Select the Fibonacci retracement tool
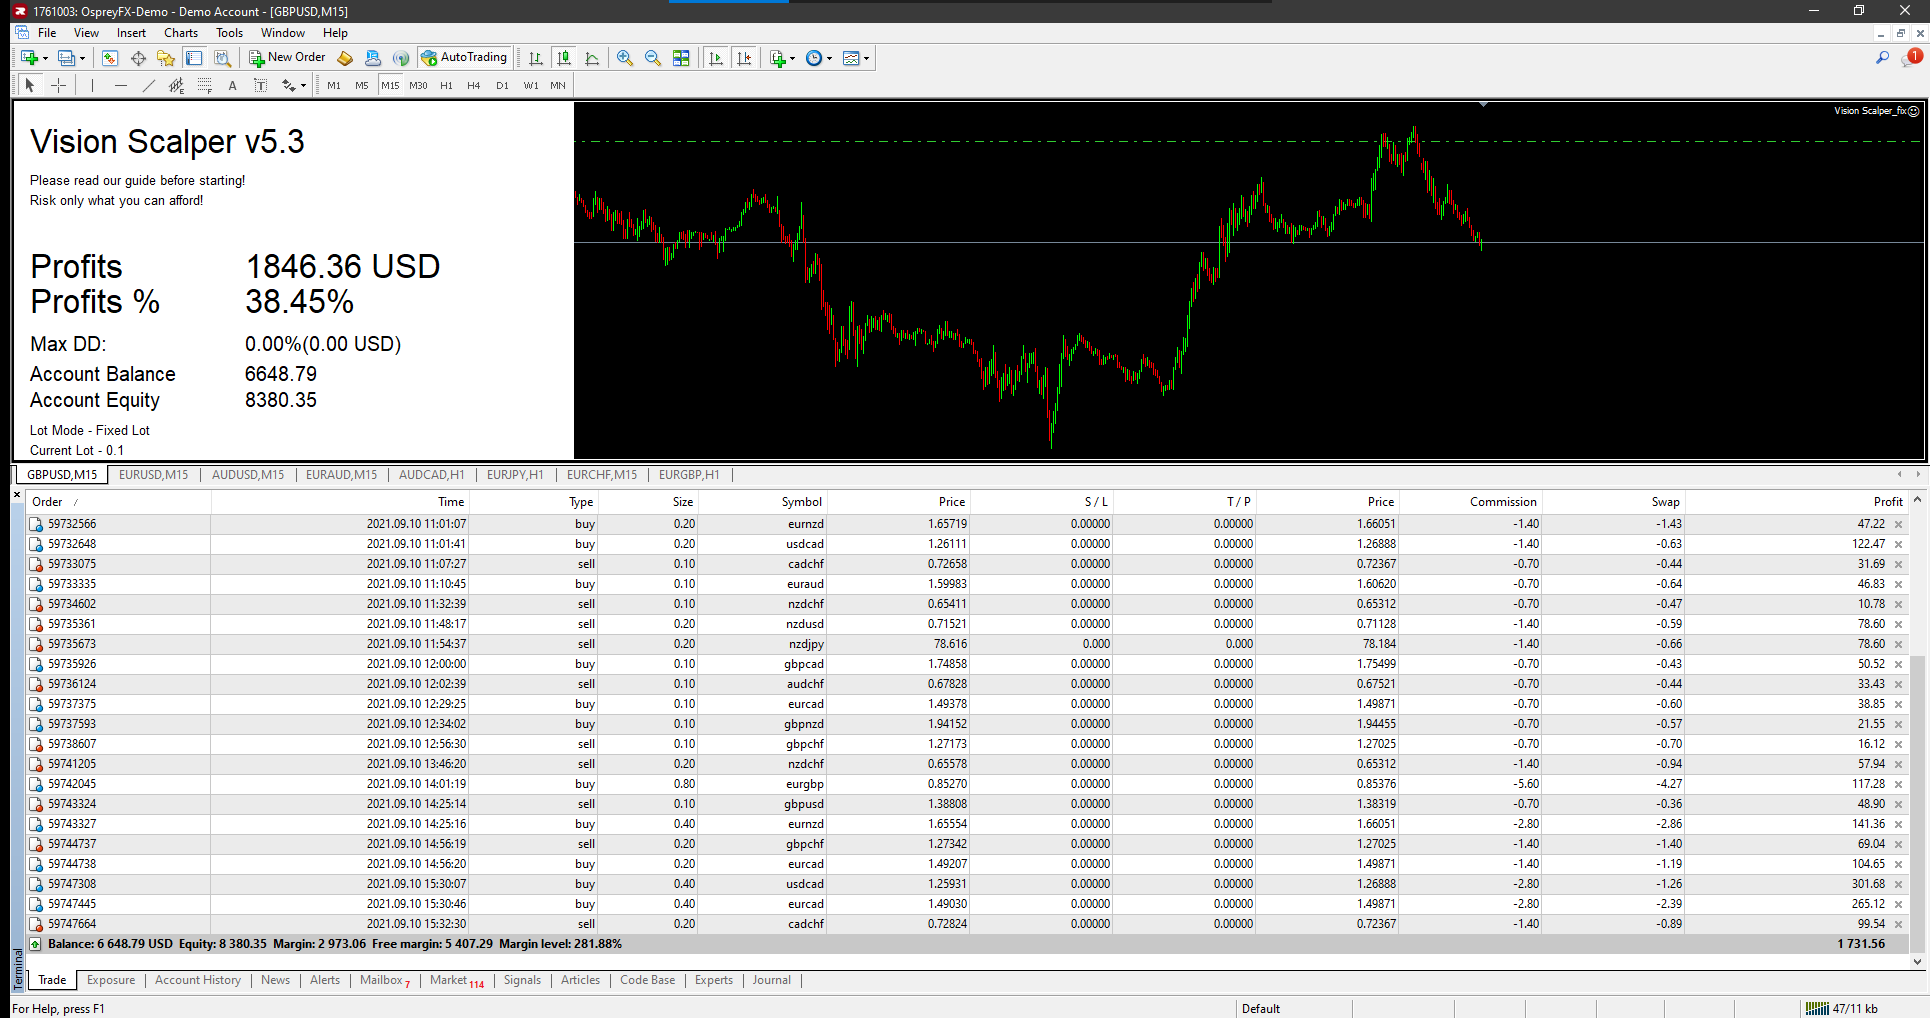1930x1018 pixels. (204, 86)
